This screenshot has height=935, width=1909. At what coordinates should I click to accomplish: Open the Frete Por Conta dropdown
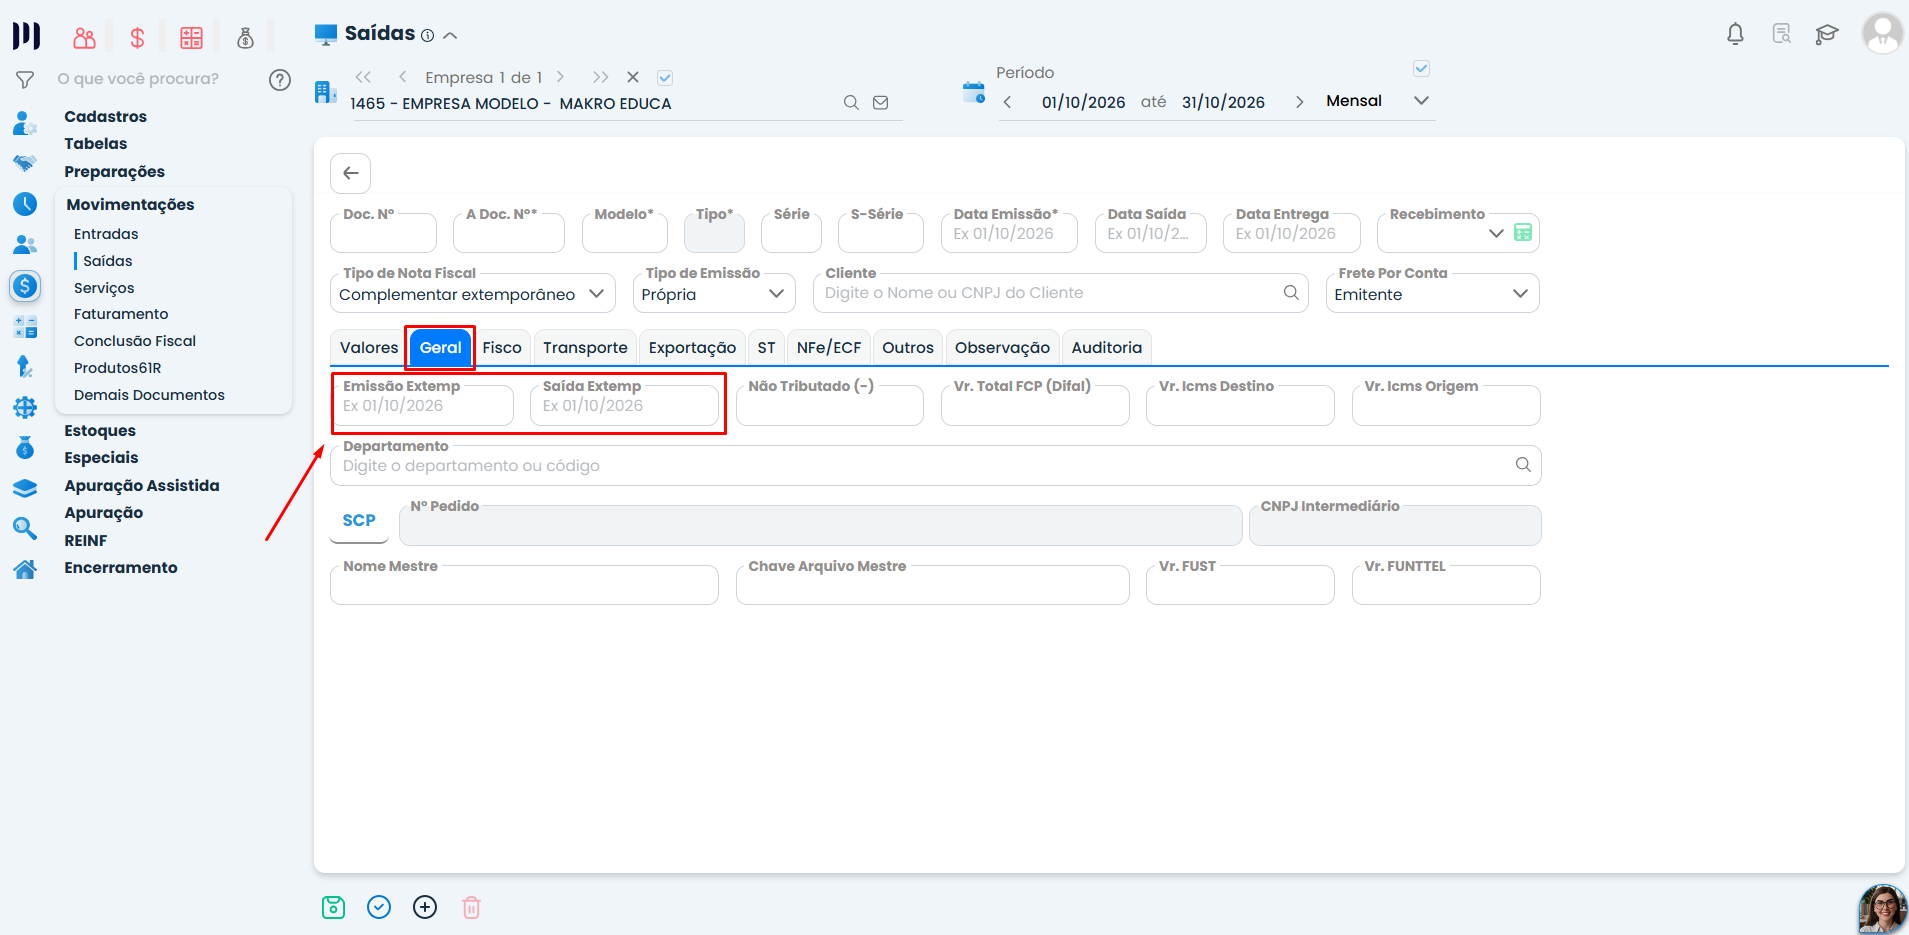click(1432, 294)
